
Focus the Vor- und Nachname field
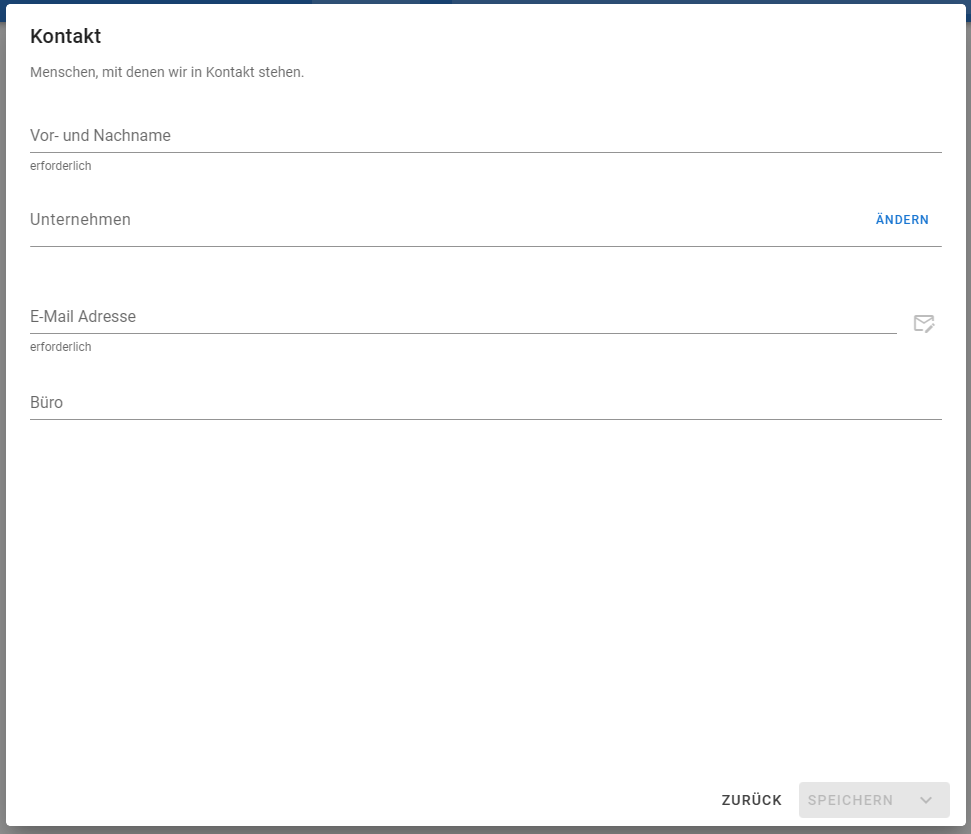[x=486, y=136]
